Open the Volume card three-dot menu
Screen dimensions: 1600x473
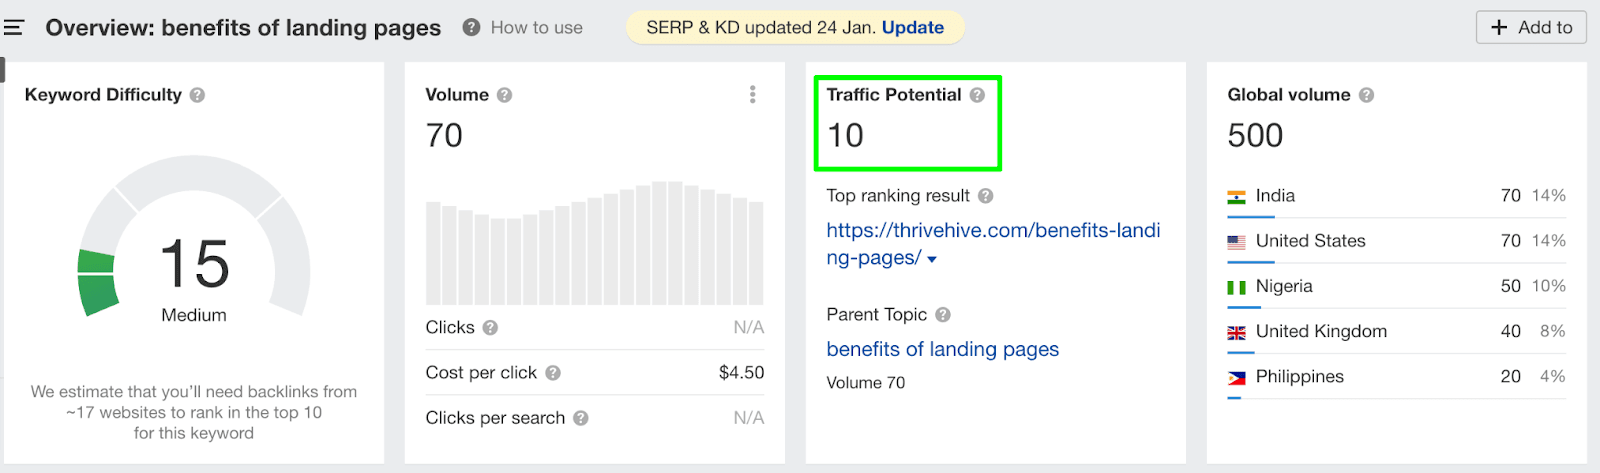coord(752,95)
